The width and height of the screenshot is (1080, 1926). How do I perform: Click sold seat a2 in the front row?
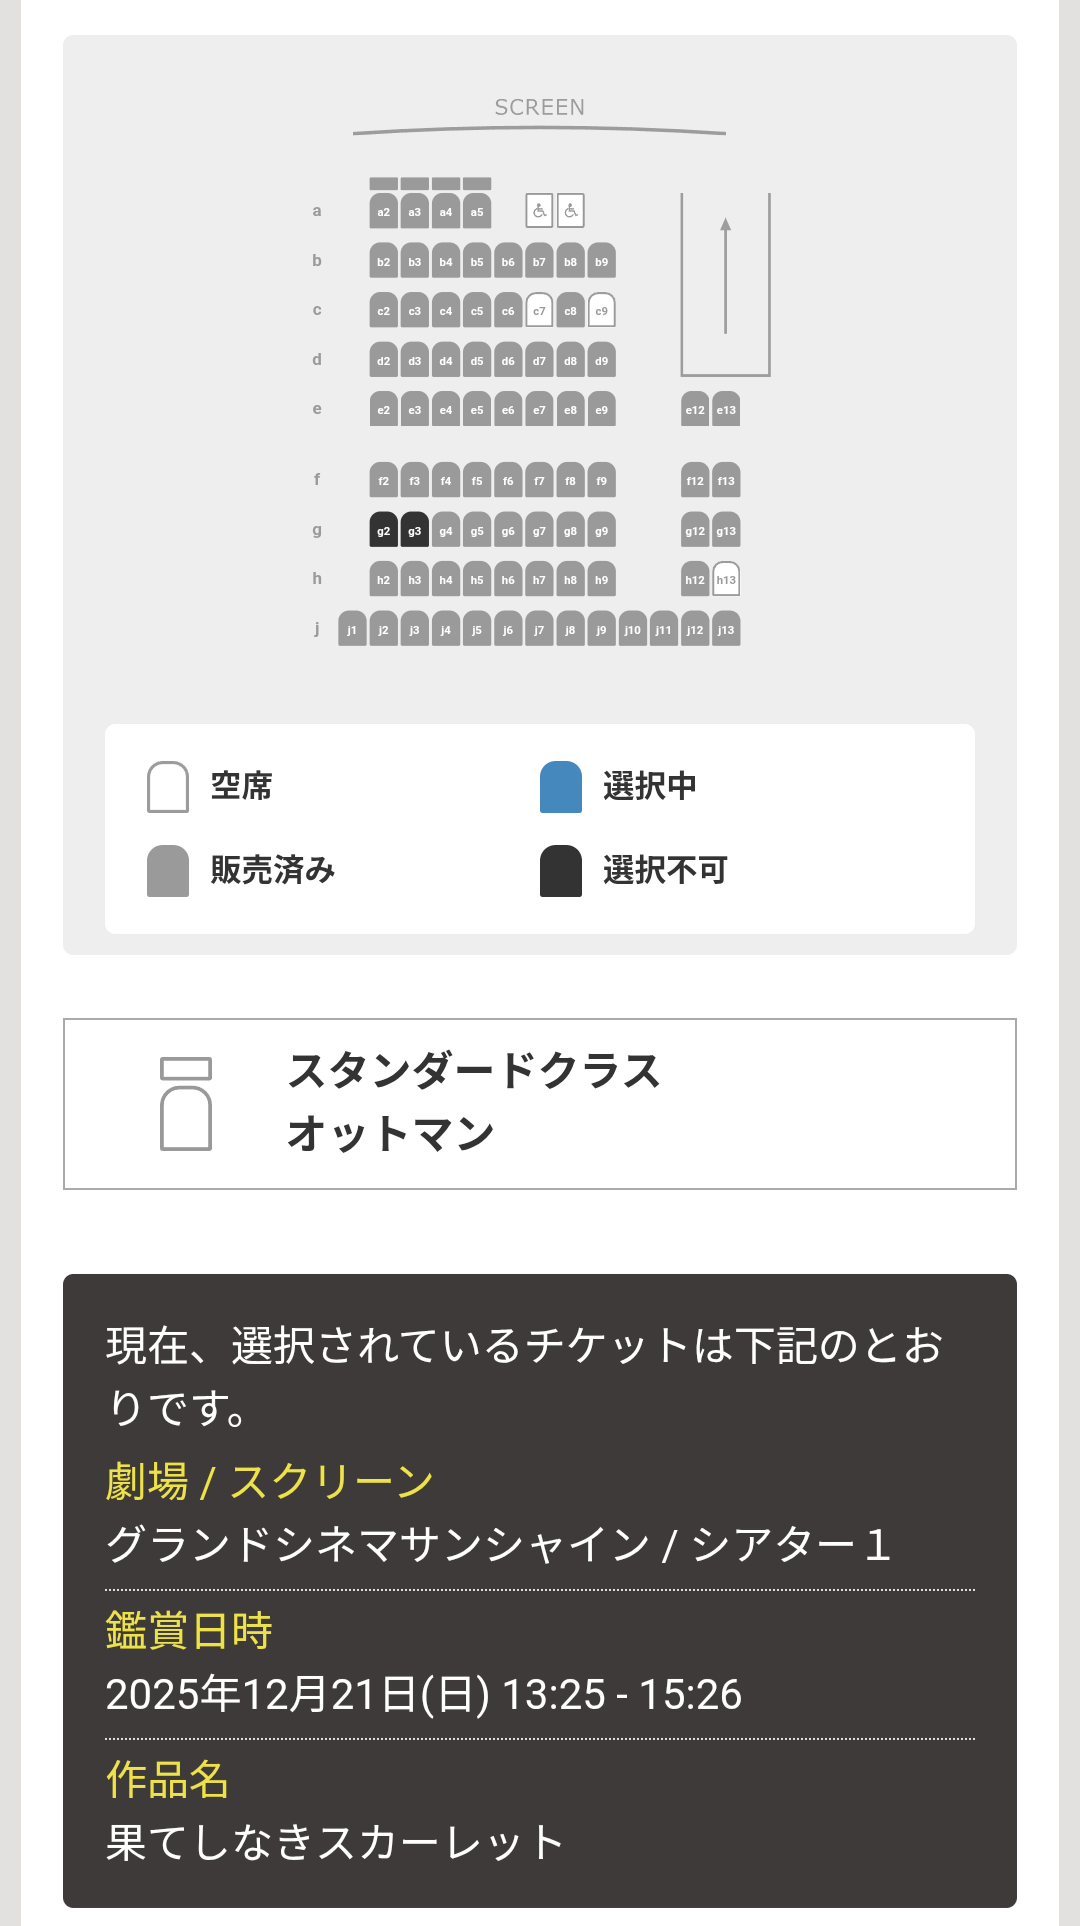[383, 211]
